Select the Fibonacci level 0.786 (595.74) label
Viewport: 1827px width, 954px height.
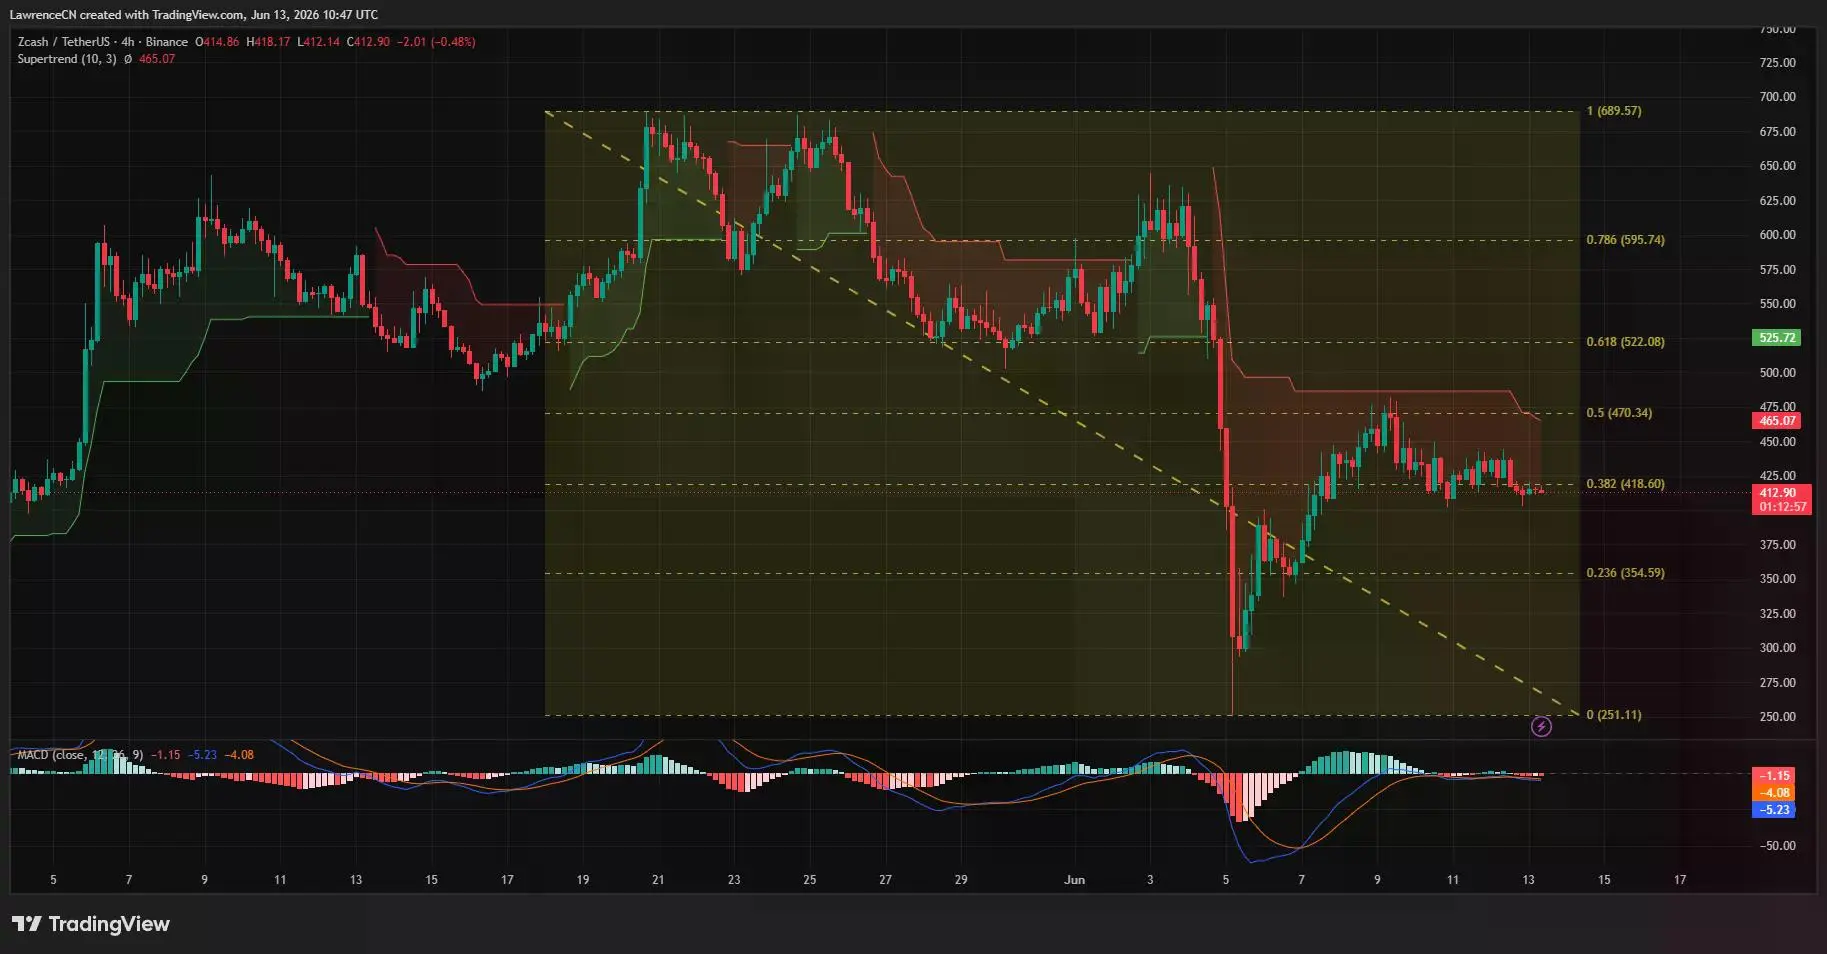point(1625,240)
